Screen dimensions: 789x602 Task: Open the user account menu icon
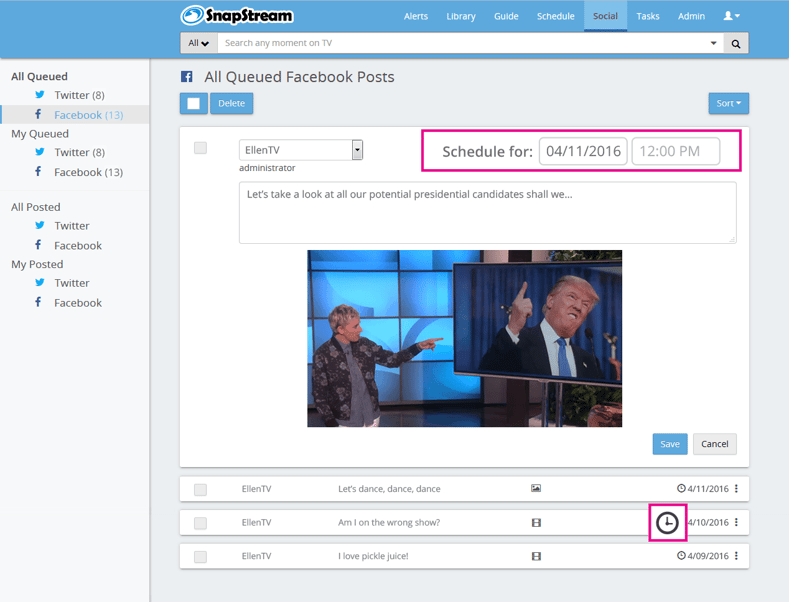tap(732, 16)
